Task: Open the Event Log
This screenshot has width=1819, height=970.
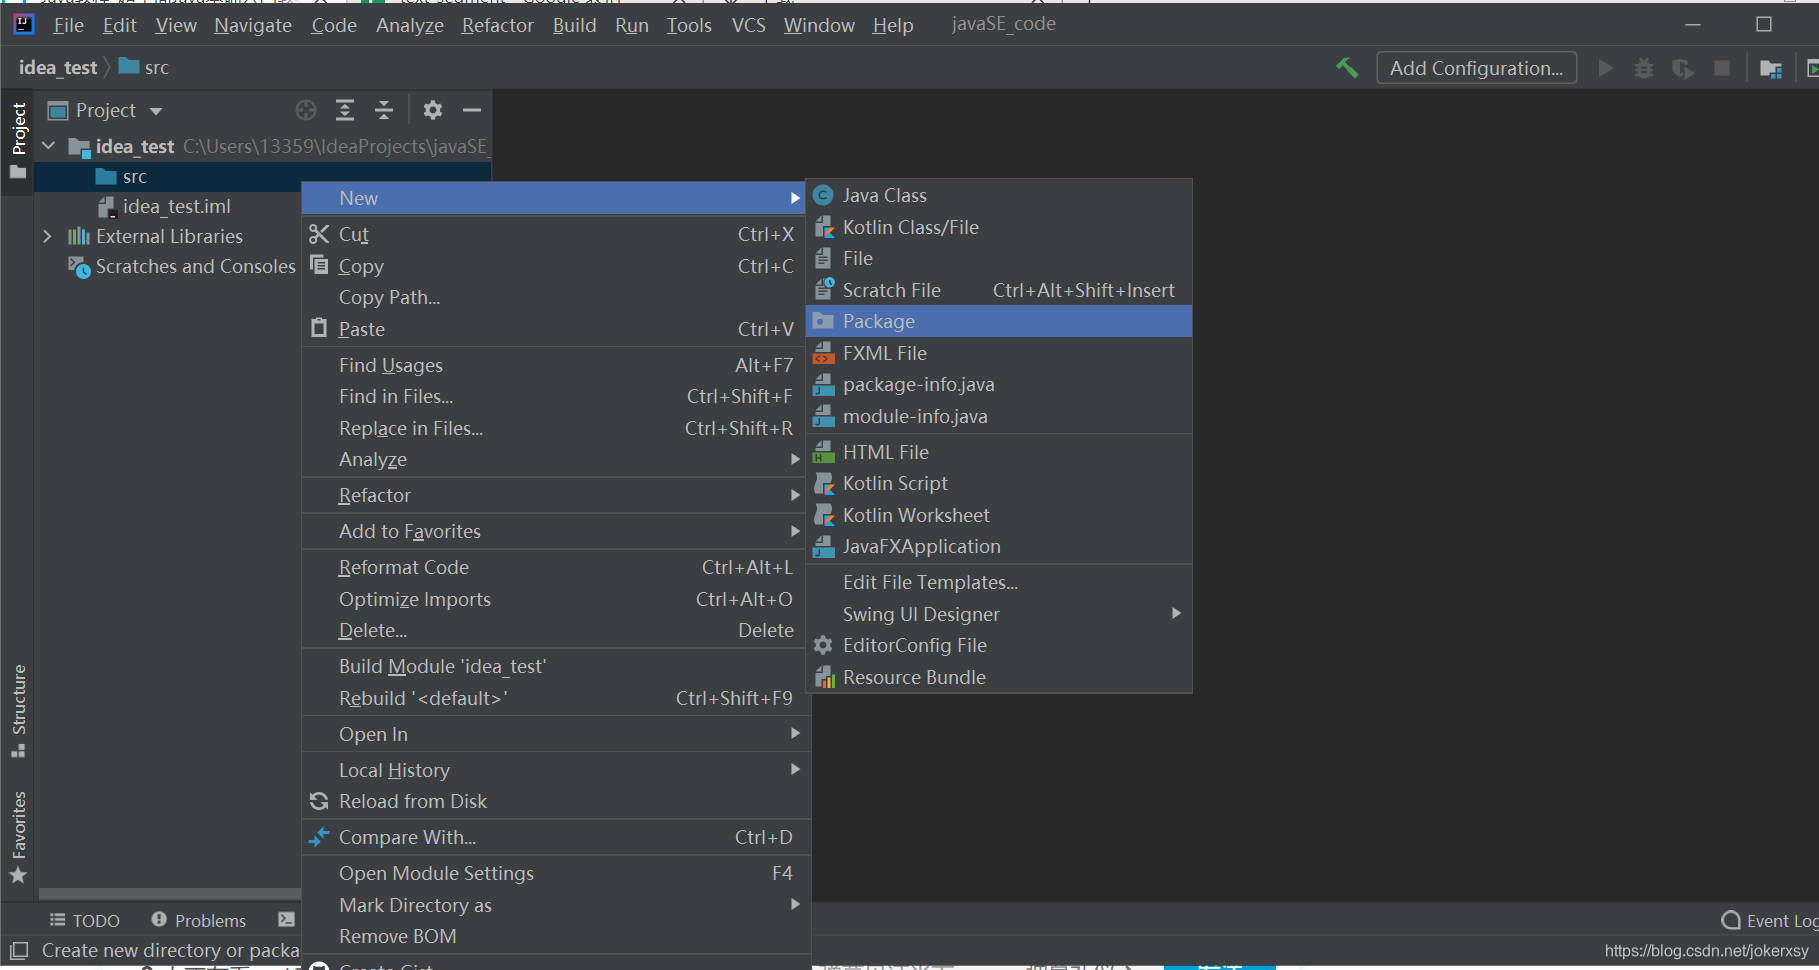Action: pos(1769,921)
